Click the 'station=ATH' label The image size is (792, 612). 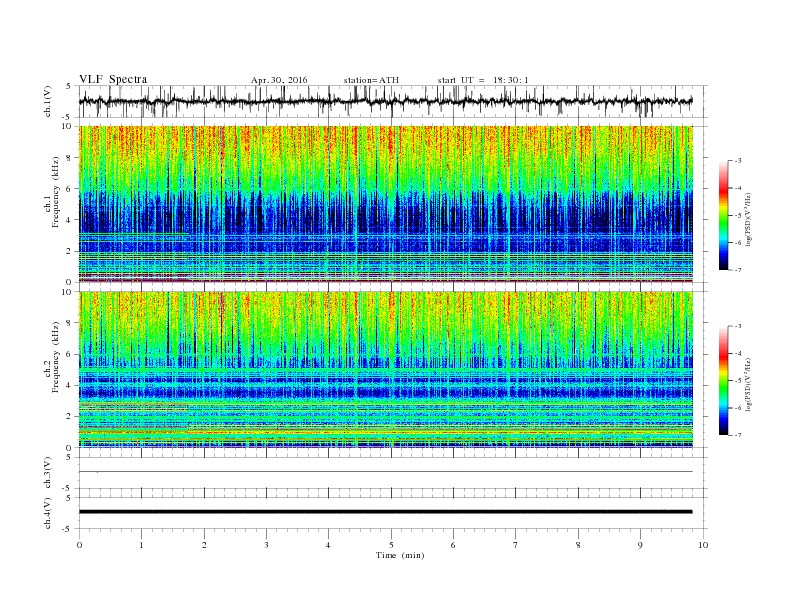(371, 80)
